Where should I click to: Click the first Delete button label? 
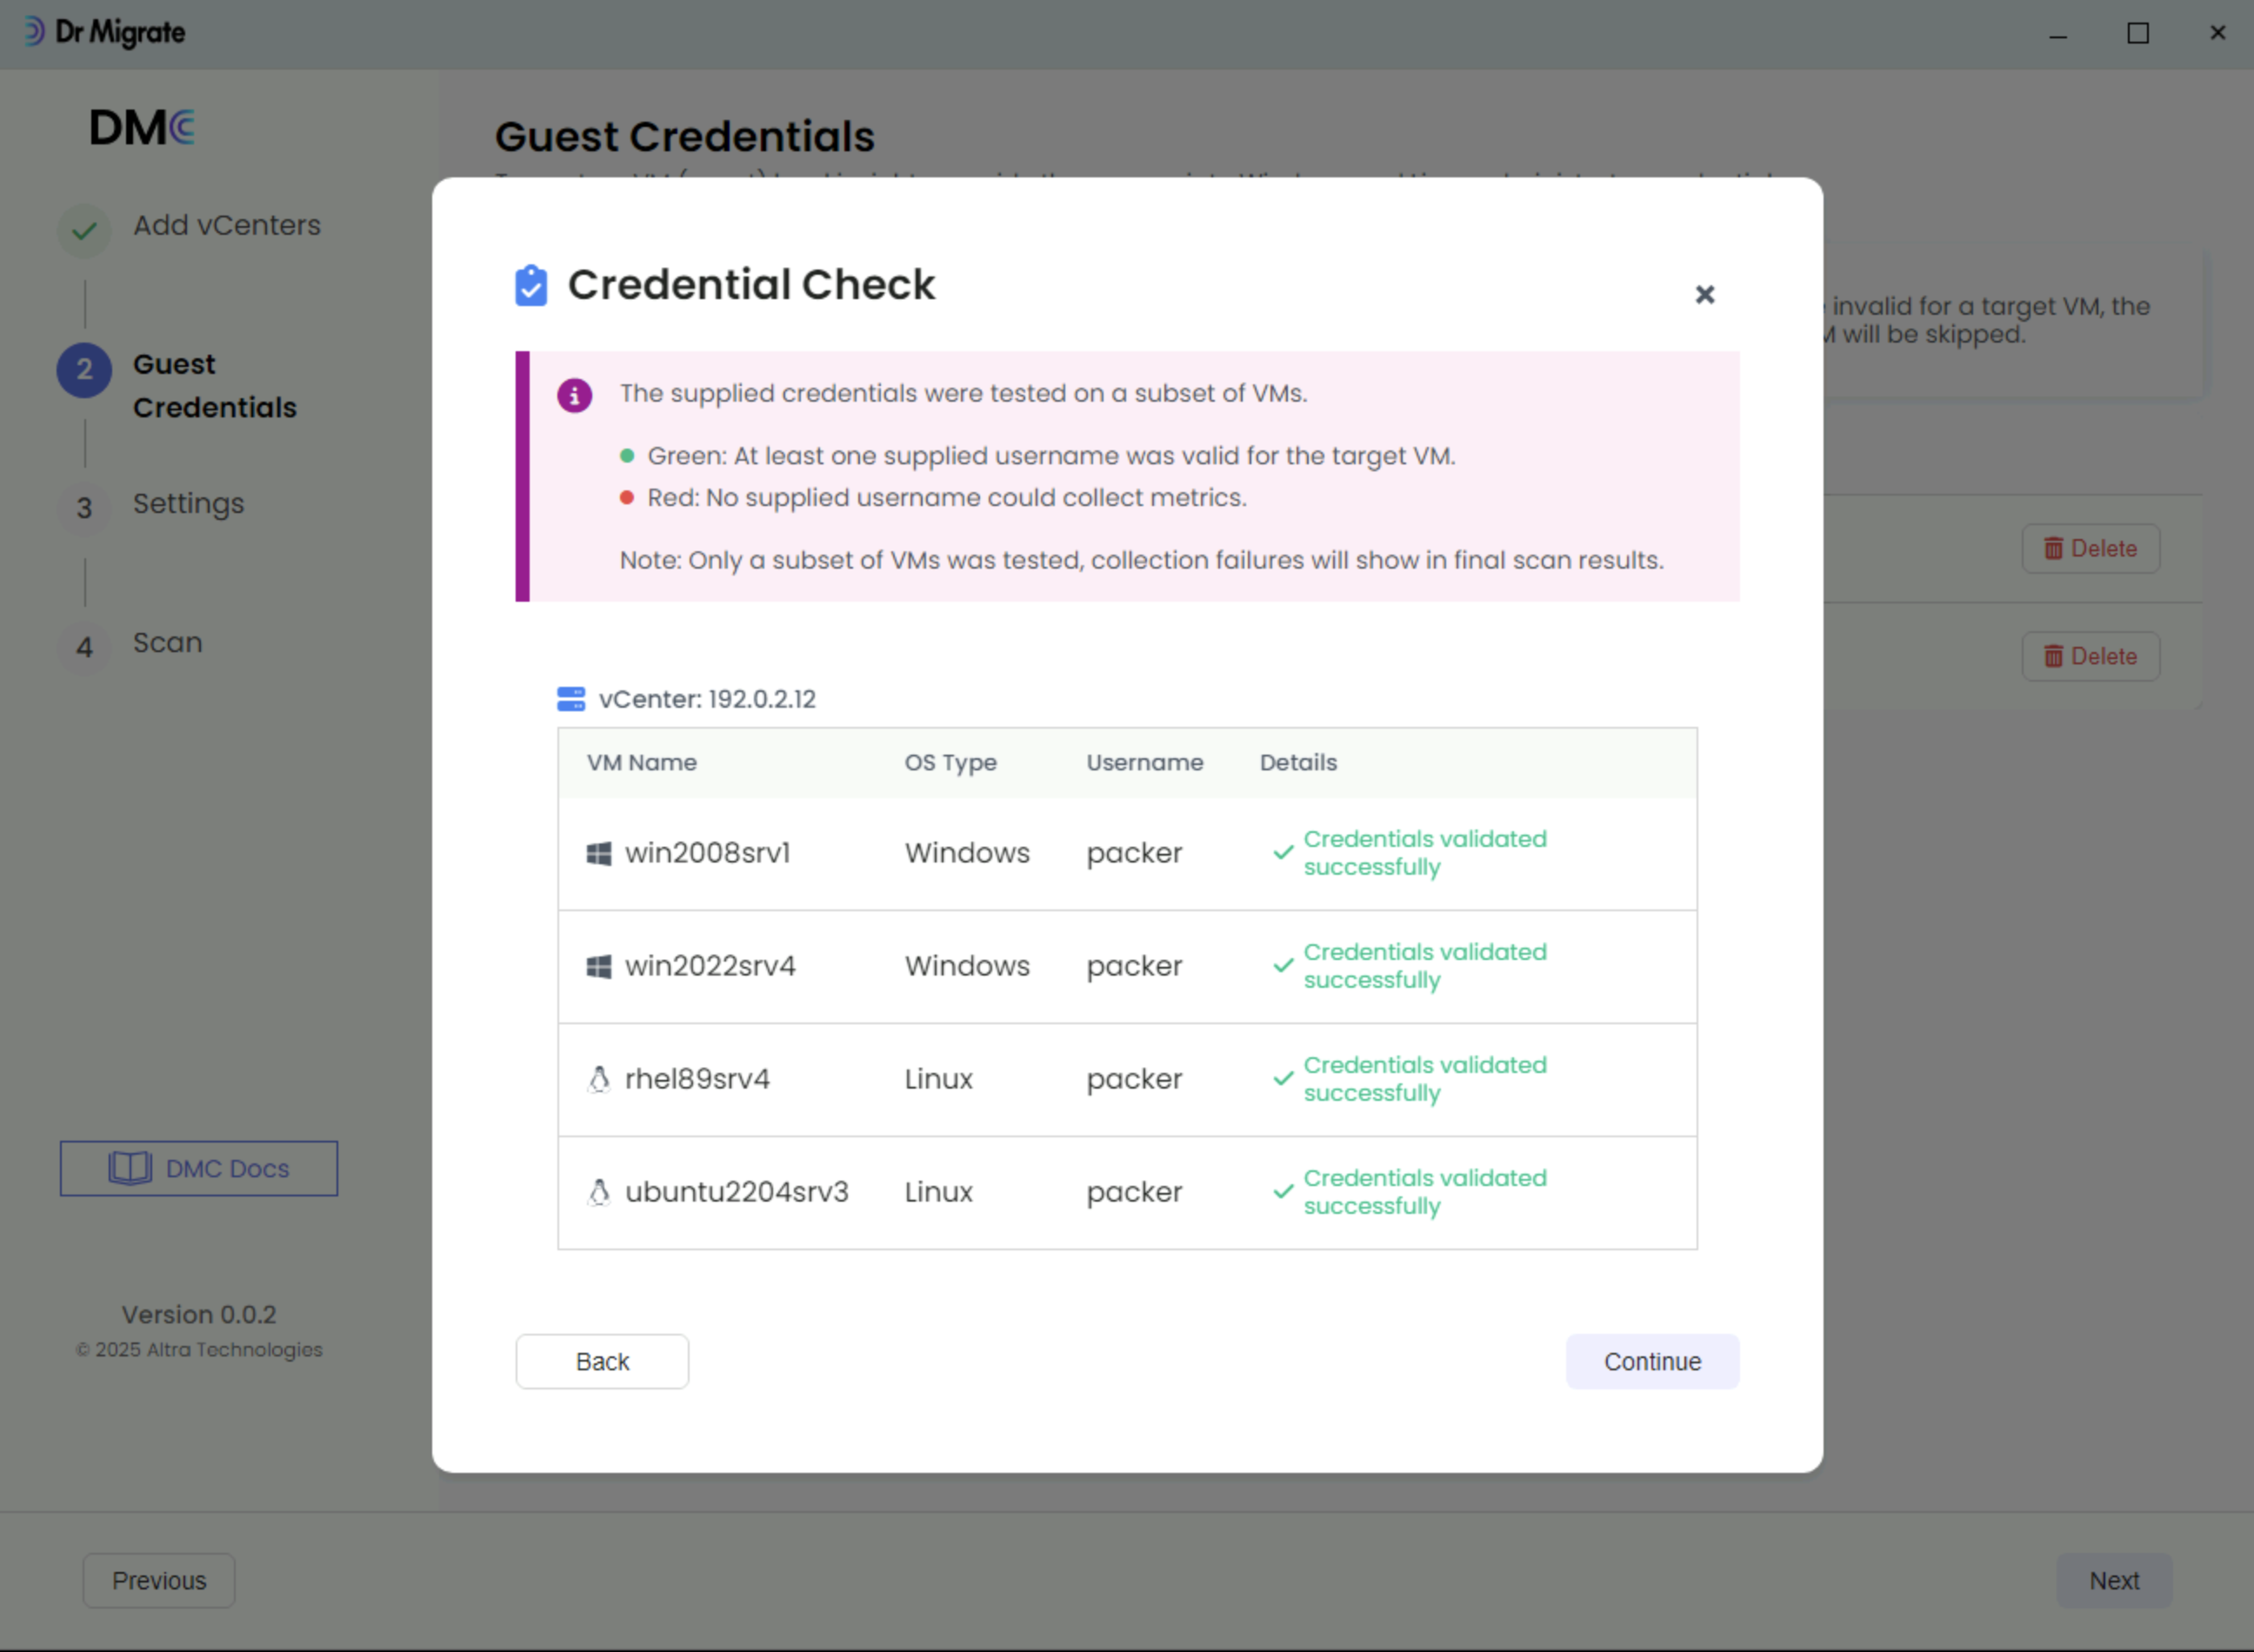click(2104, 548)
